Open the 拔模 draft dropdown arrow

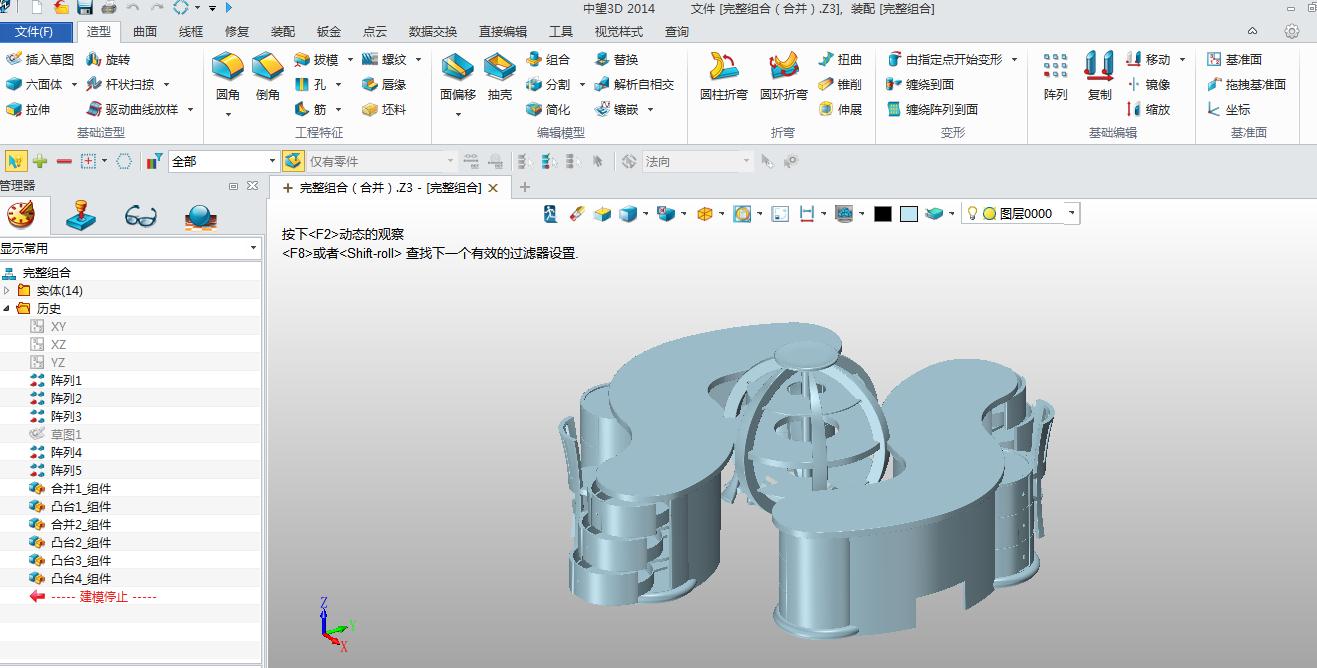point(350,60)
